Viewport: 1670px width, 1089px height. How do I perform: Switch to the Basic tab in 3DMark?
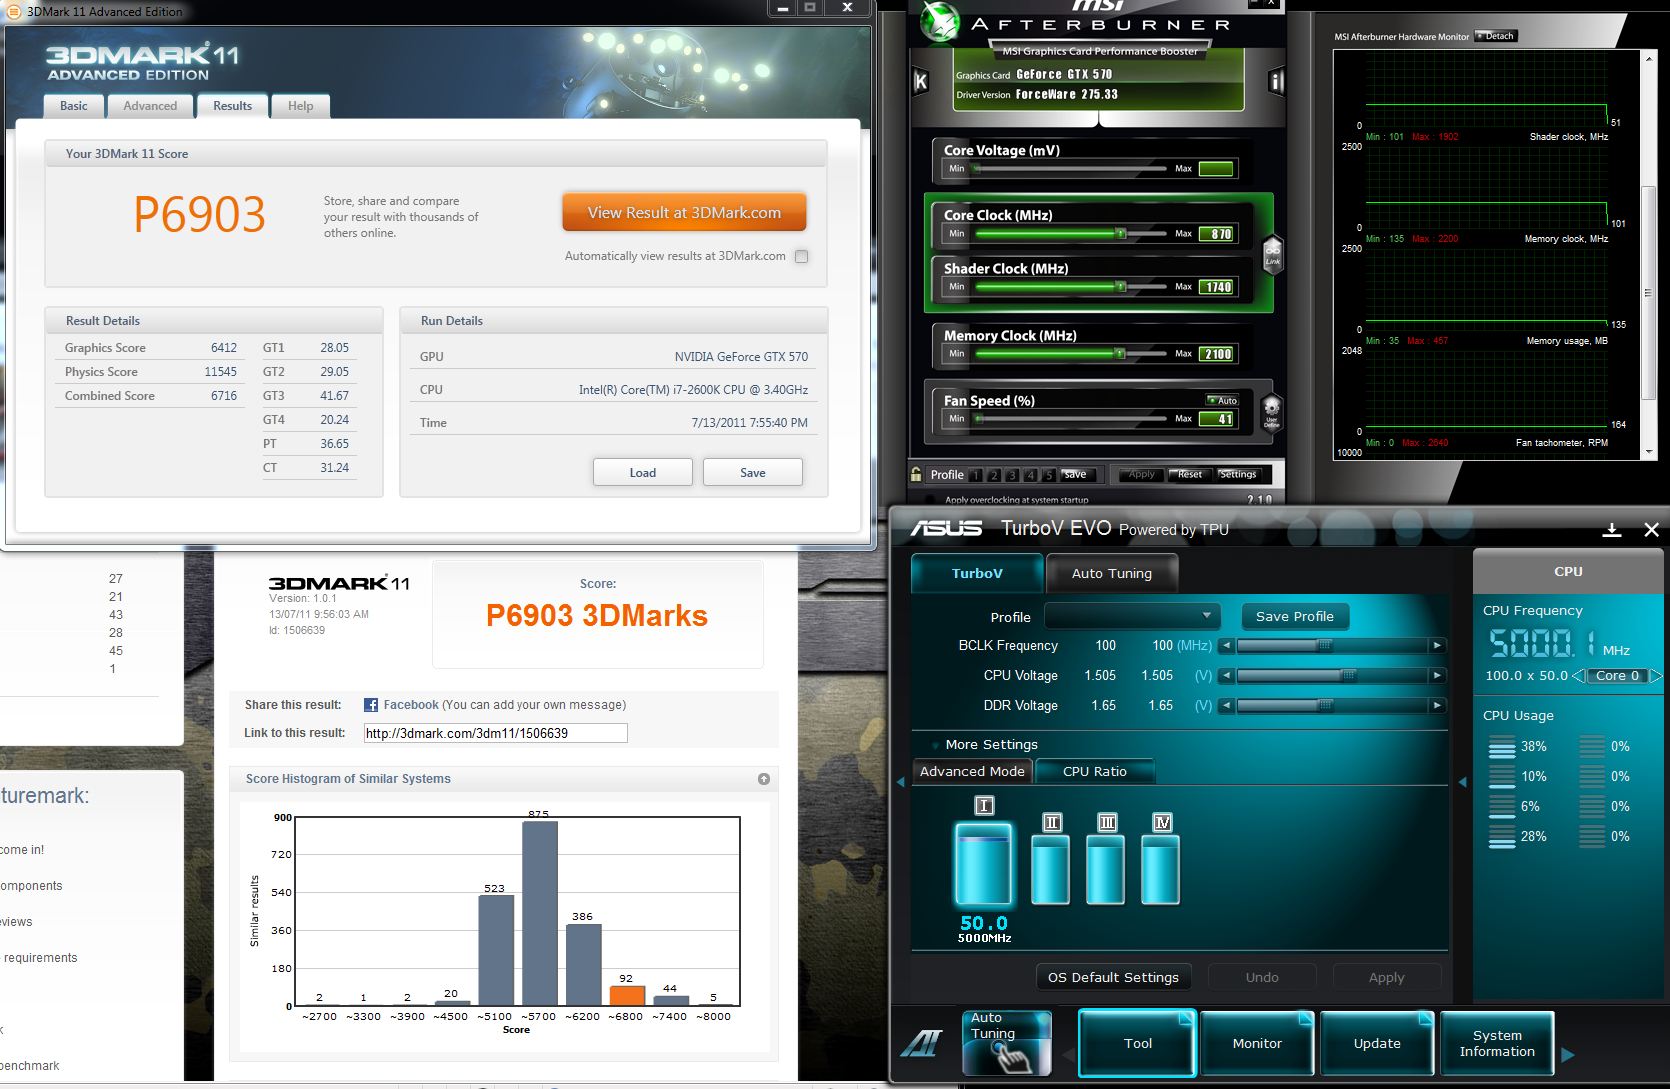[73, 106]
